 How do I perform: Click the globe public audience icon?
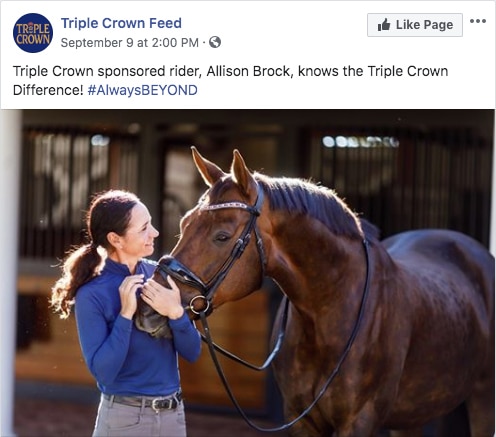click(x=215, y=42)
